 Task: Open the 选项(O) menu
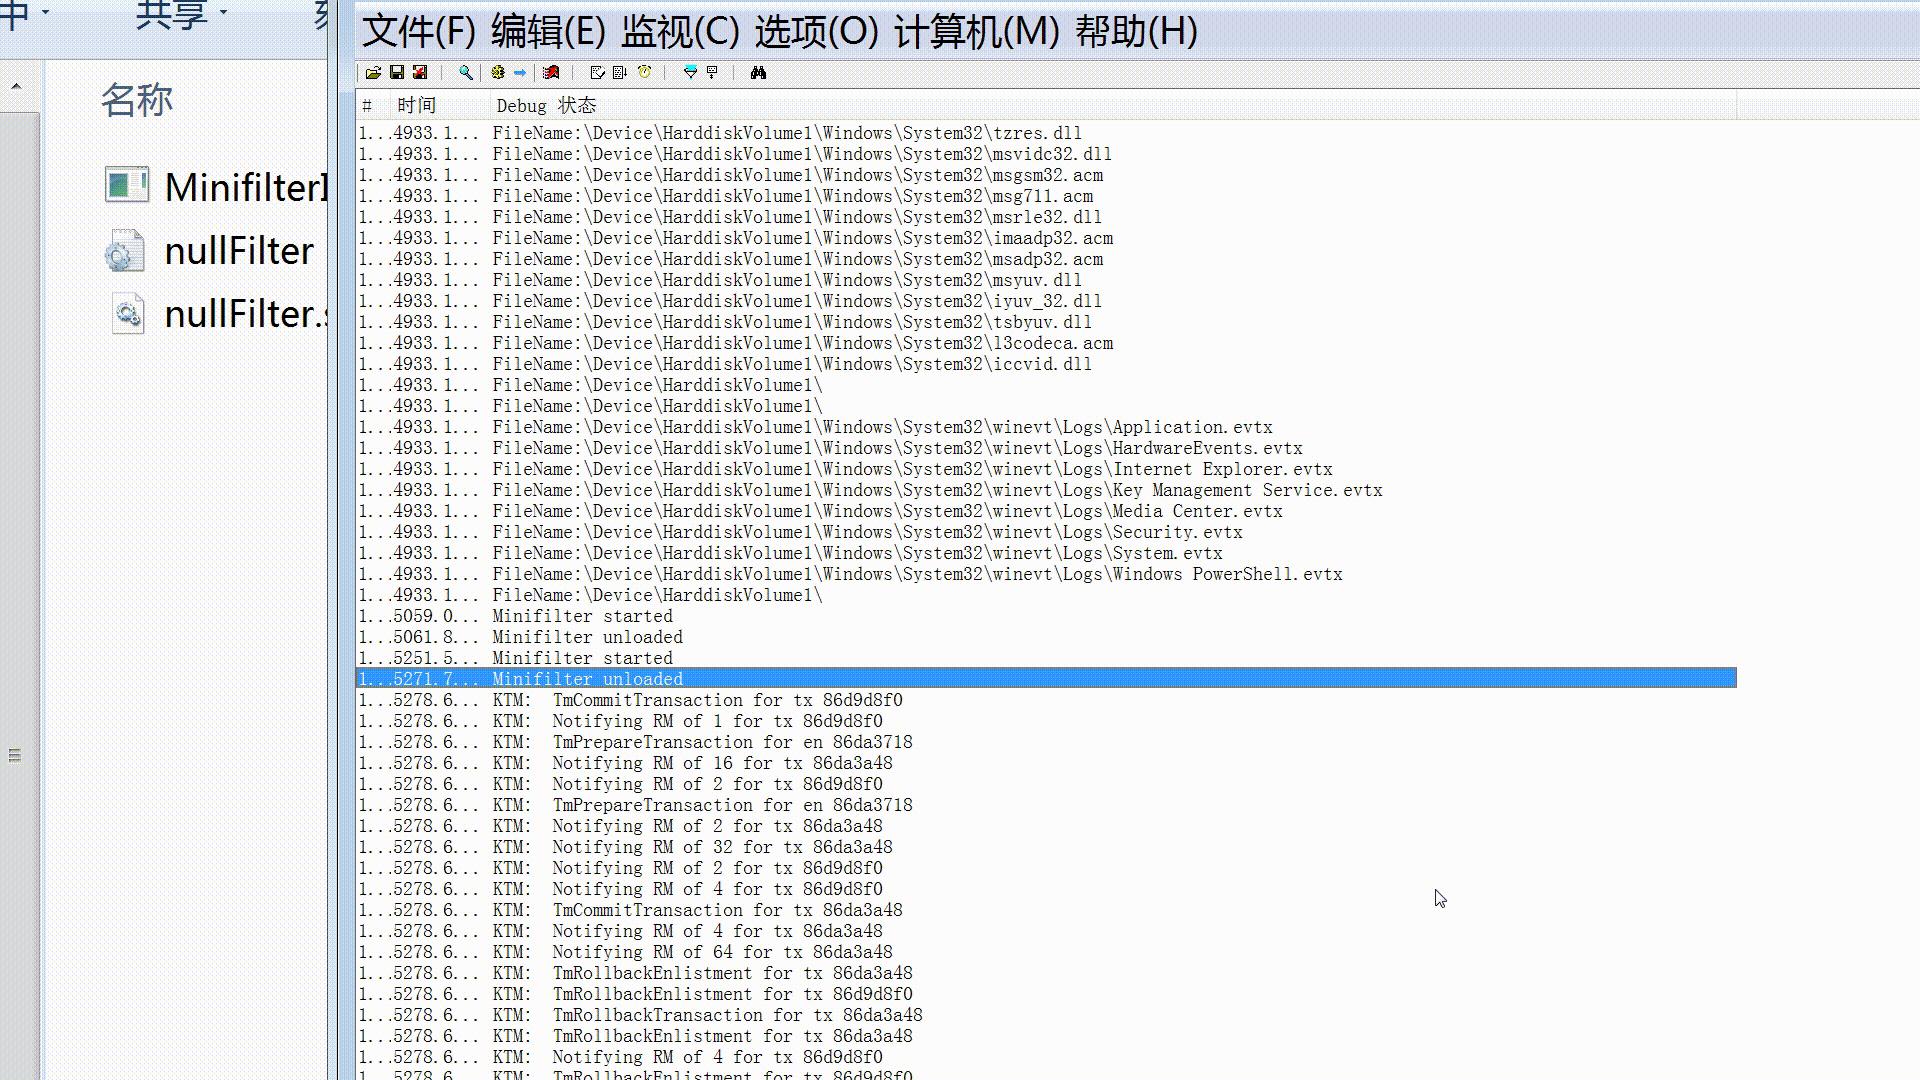coord(815,32)
